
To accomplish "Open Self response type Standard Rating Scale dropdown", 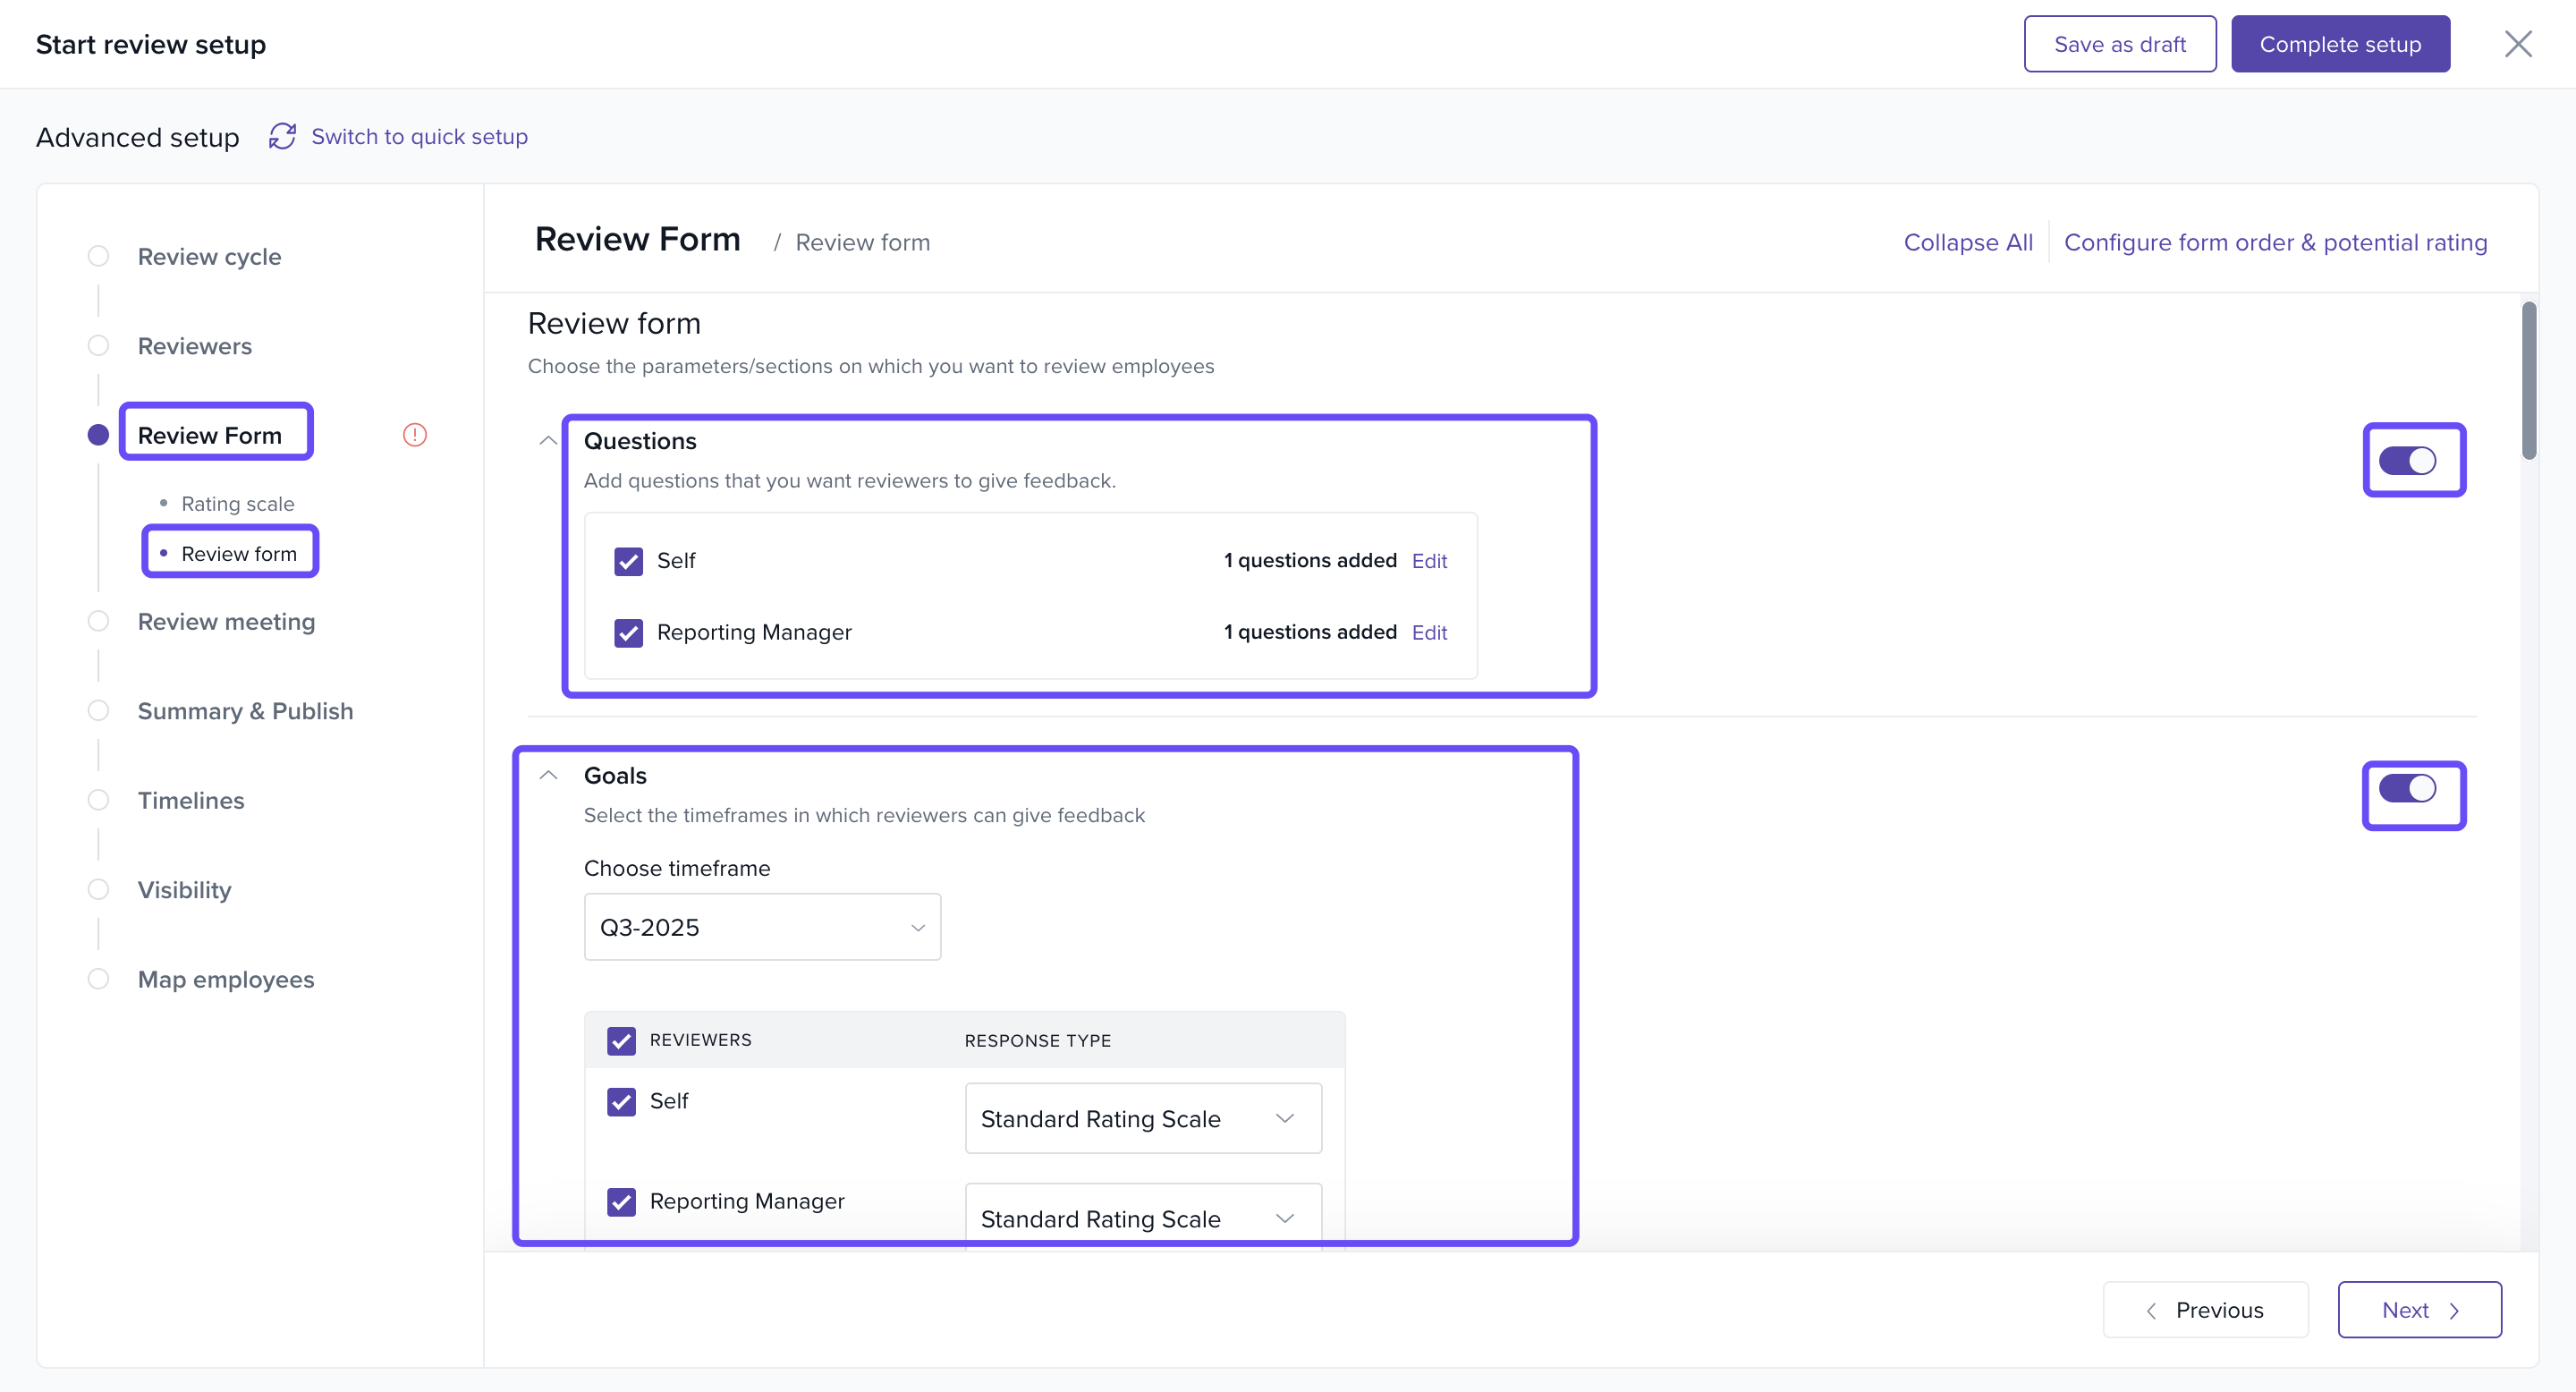I will (1142, 1118).
